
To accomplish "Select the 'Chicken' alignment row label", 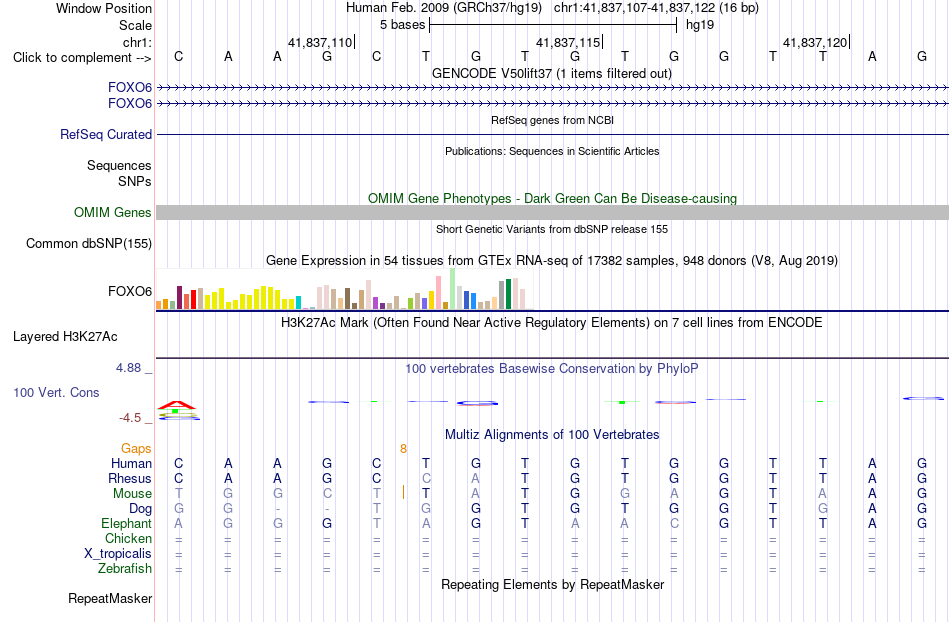I will click(128, 538).
